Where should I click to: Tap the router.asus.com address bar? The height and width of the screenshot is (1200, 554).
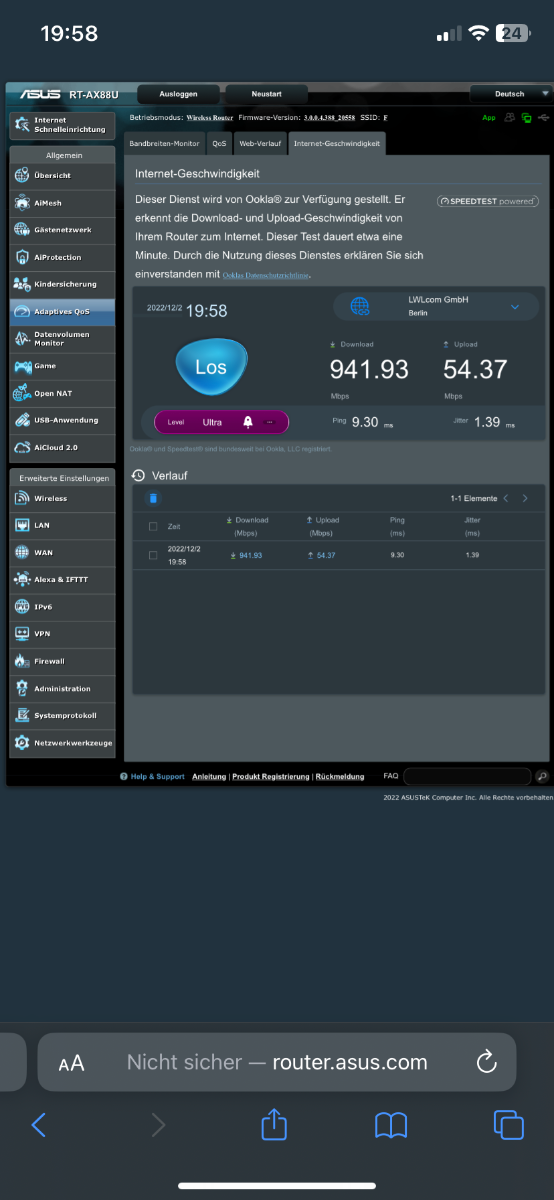tap(277, 1062)
